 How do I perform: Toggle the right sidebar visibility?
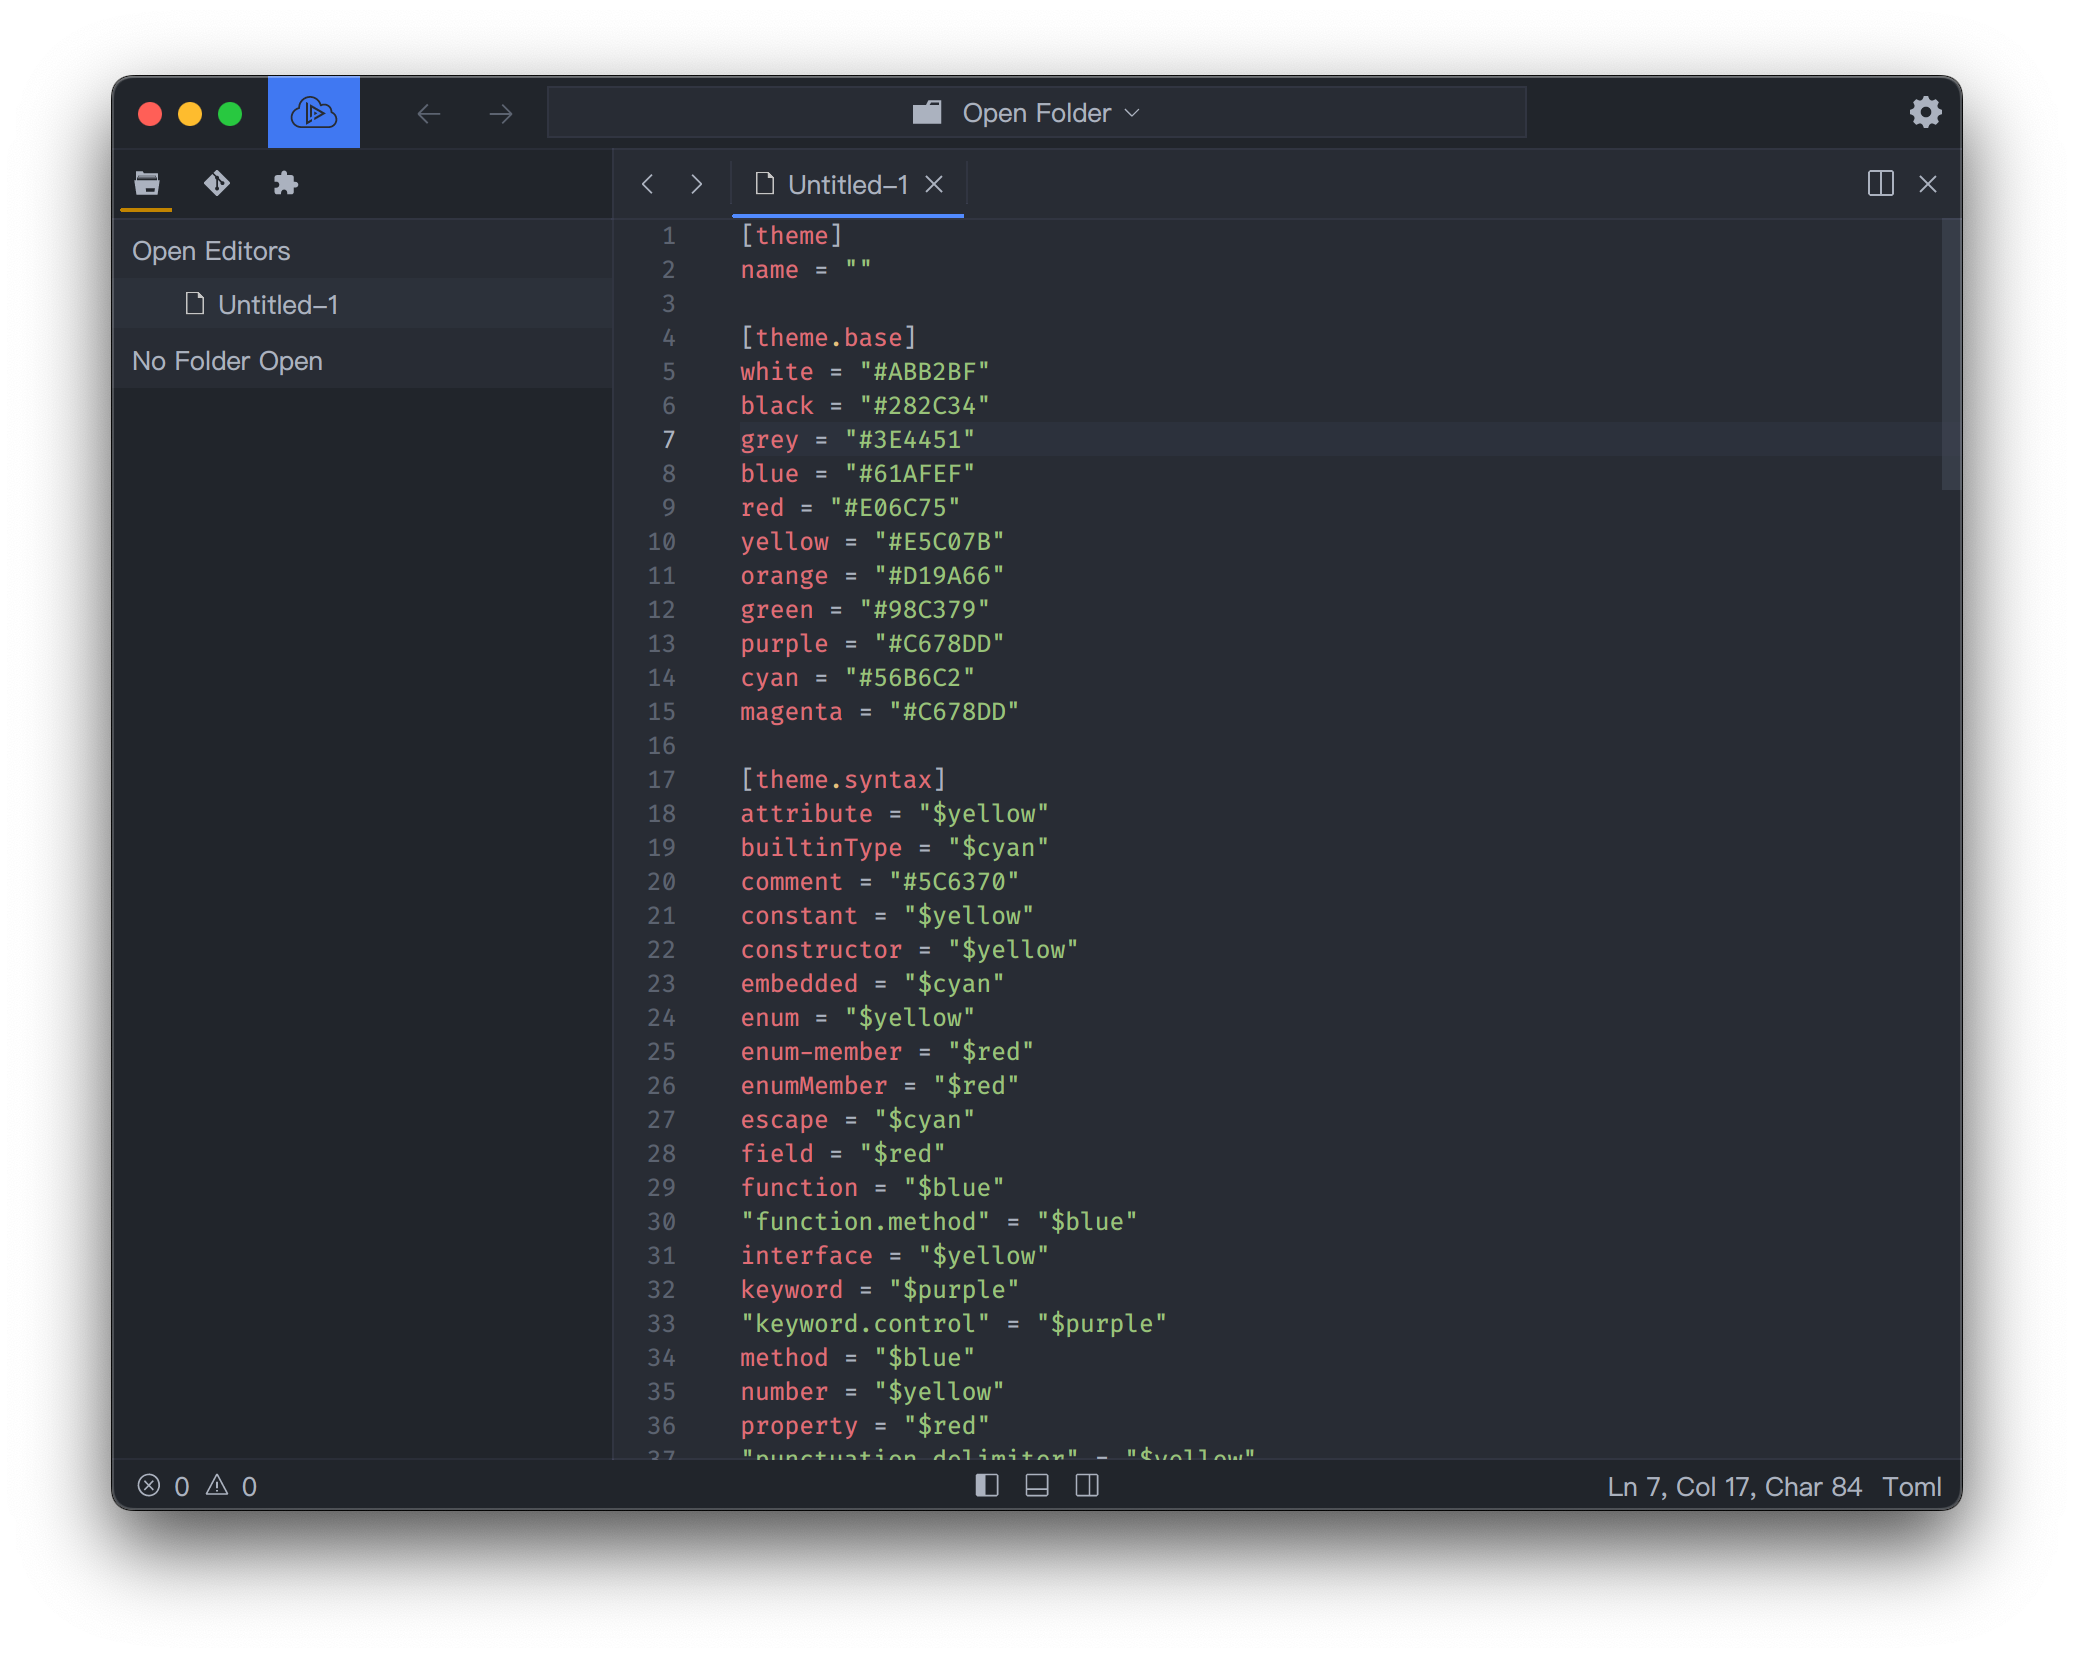[x=1087, y=1486]
